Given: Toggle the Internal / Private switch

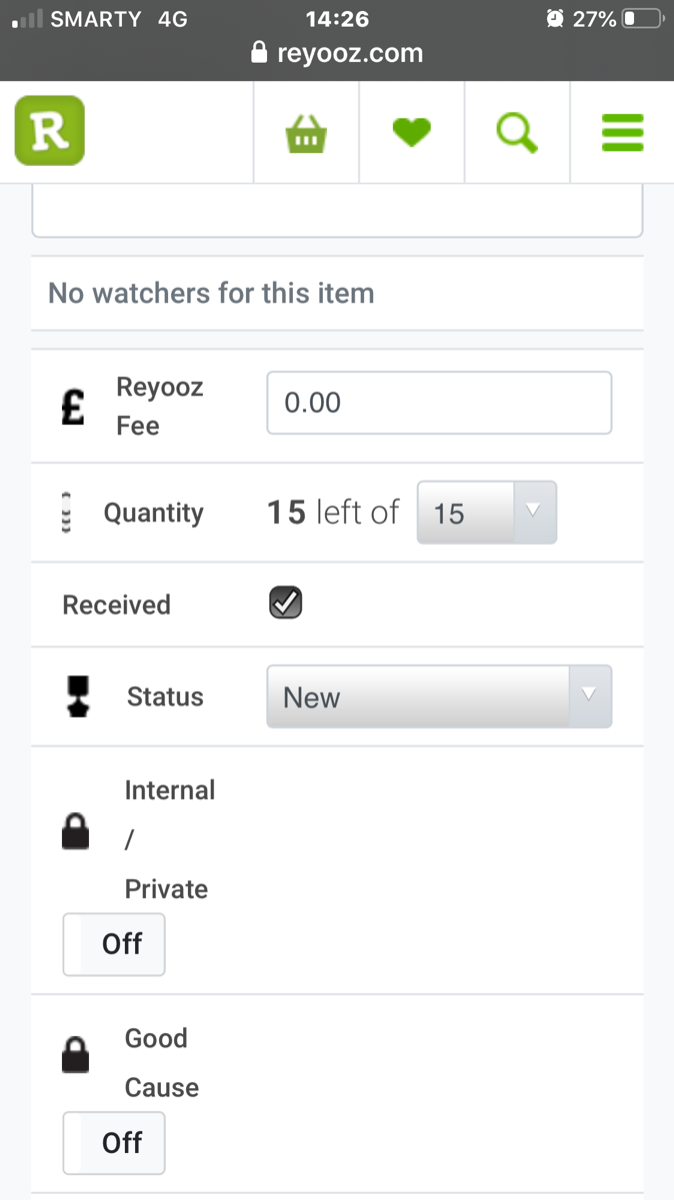Looking at the screenshot, I should (x=114, y=944).
